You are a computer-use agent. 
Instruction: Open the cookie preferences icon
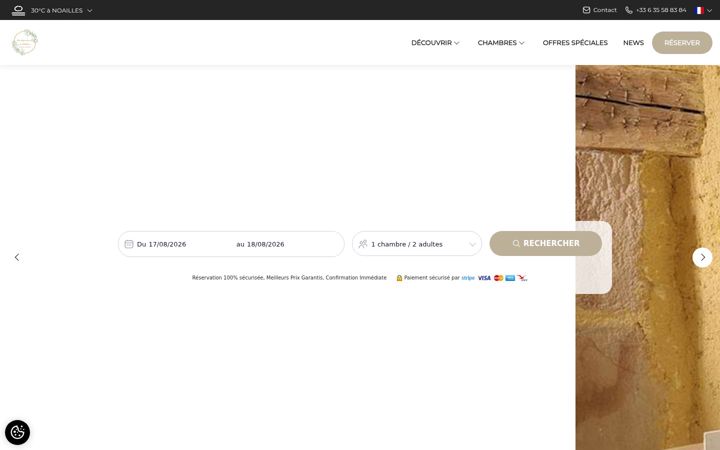(x=17, y=432)
